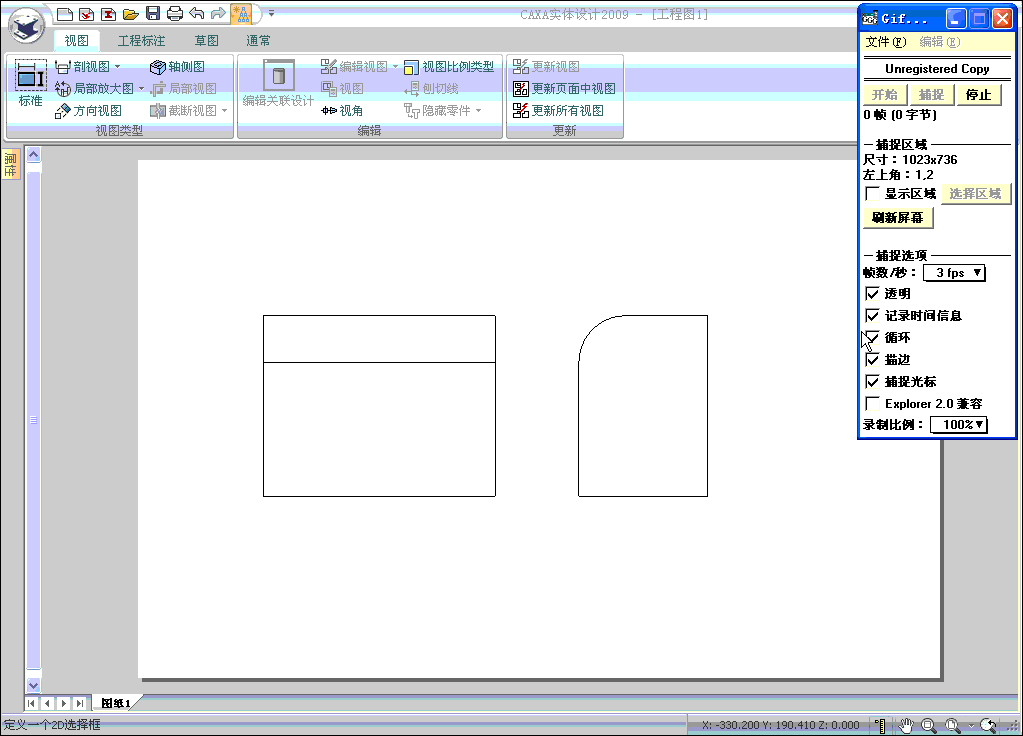
Task: Click the scroll up arrow
Action: tap(33, 155)
